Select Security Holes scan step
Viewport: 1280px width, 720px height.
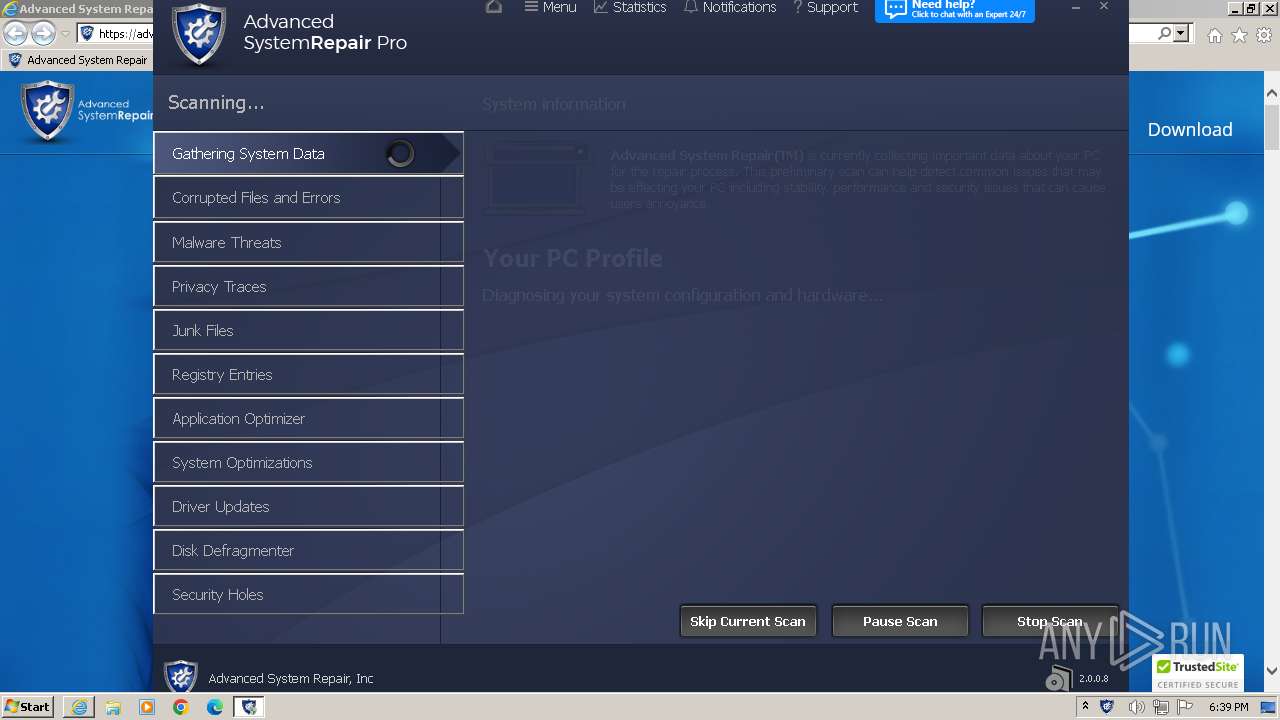[x=308, y=594]
